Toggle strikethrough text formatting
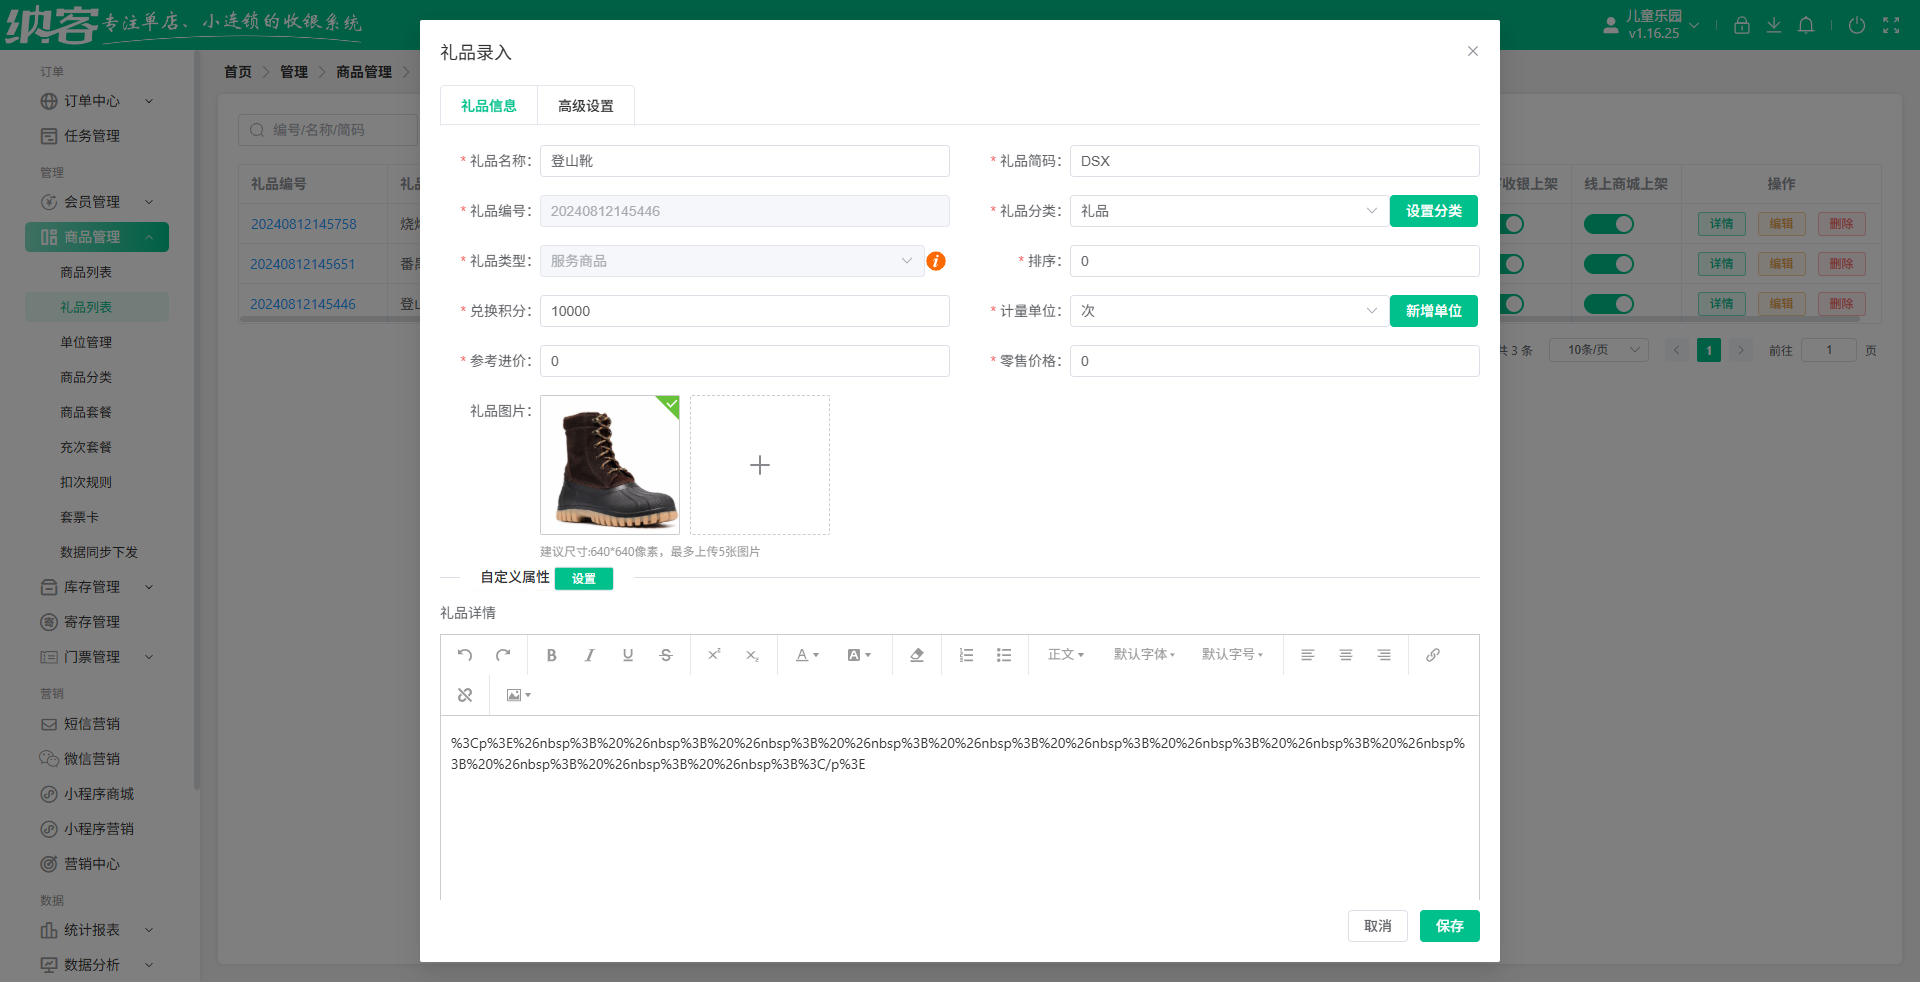The image size is (1920, 982). coord(666,655)
